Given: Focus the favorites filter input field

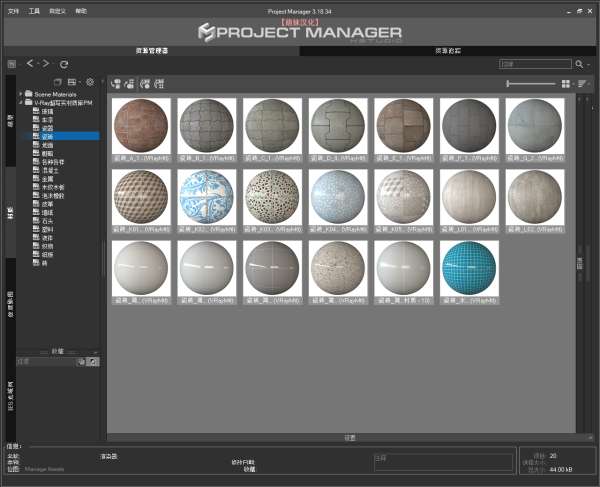Looking at the screenshot, I should point(46,362).
